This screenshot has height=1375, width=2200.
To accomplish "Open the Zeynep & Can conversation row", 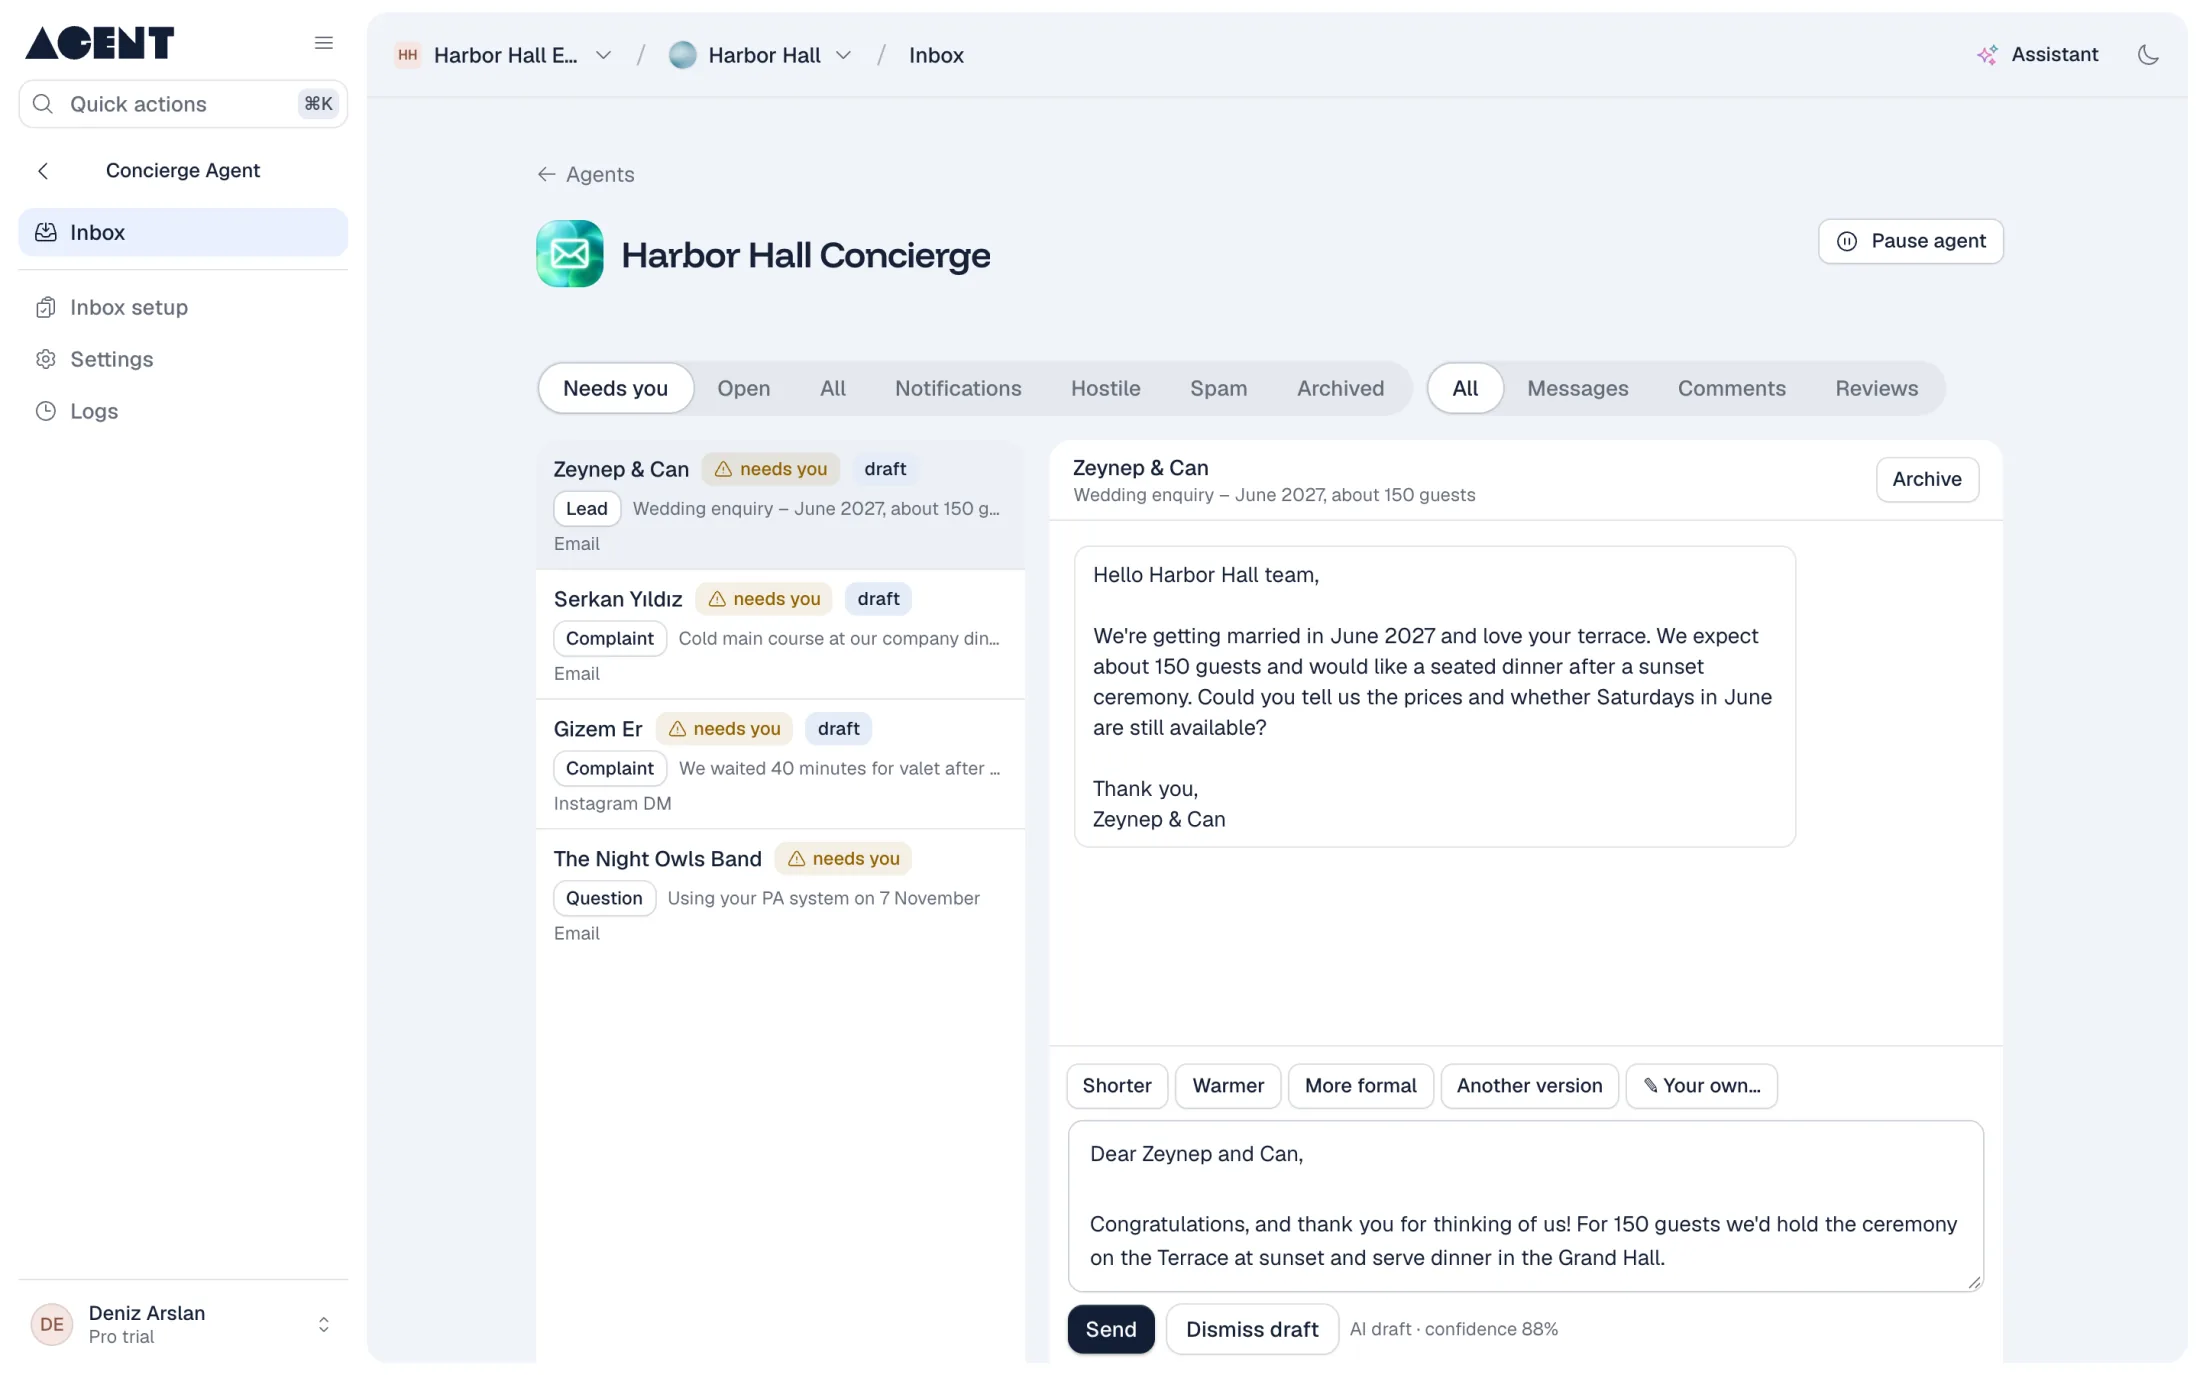I will [x=780, y=505].
